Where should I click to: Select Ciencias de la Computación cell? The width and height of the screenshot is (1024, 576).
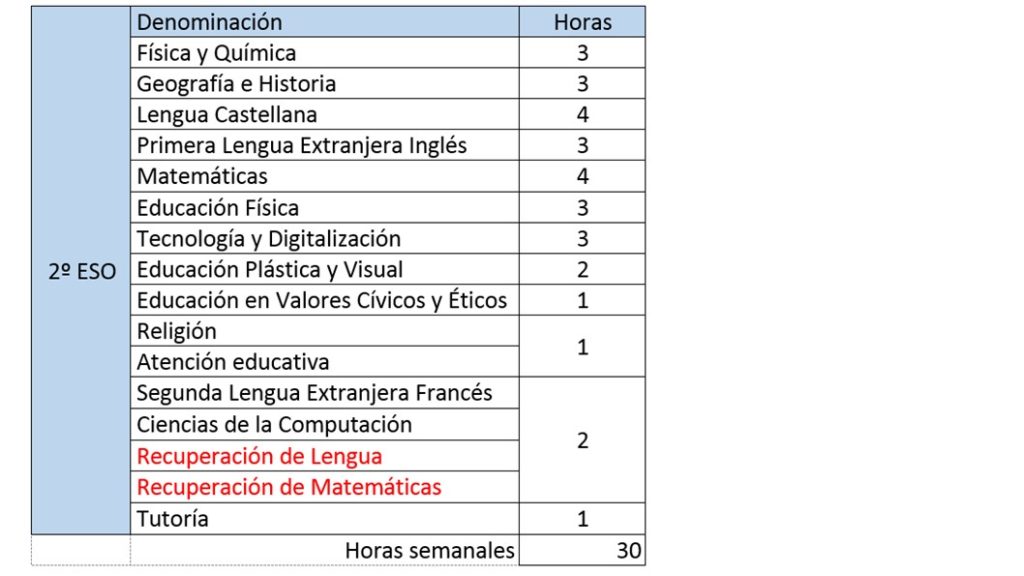[274, 424]
